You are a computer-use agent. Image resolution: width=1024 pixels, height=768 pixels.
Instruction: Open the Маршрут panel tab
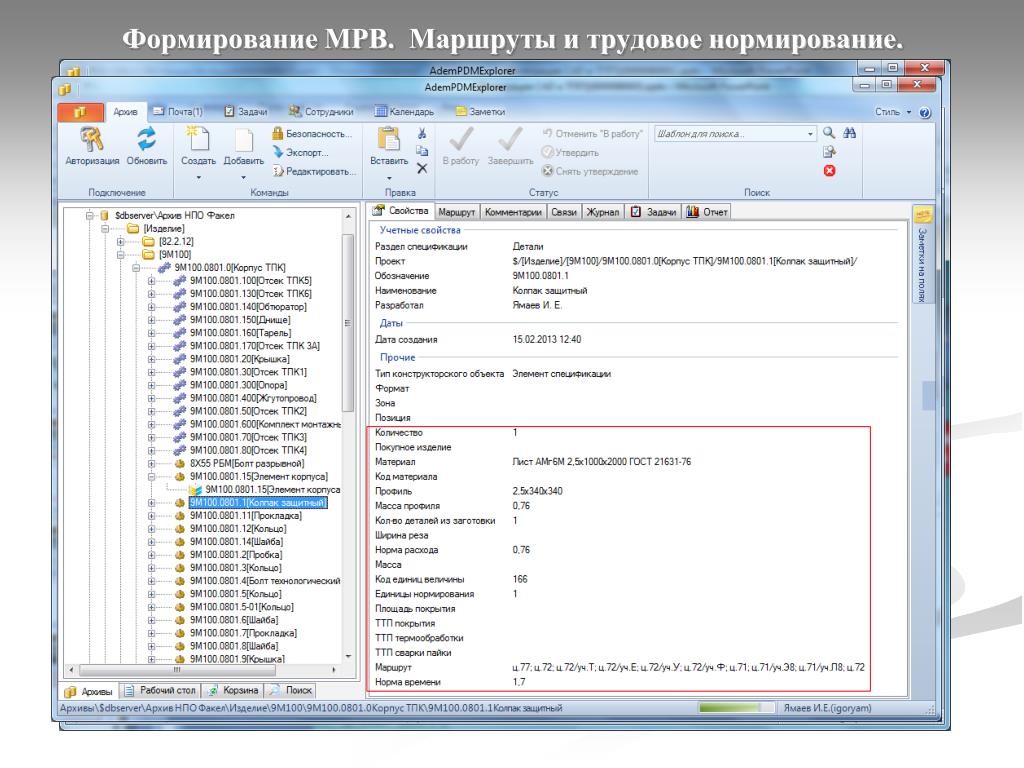[456, 212]
